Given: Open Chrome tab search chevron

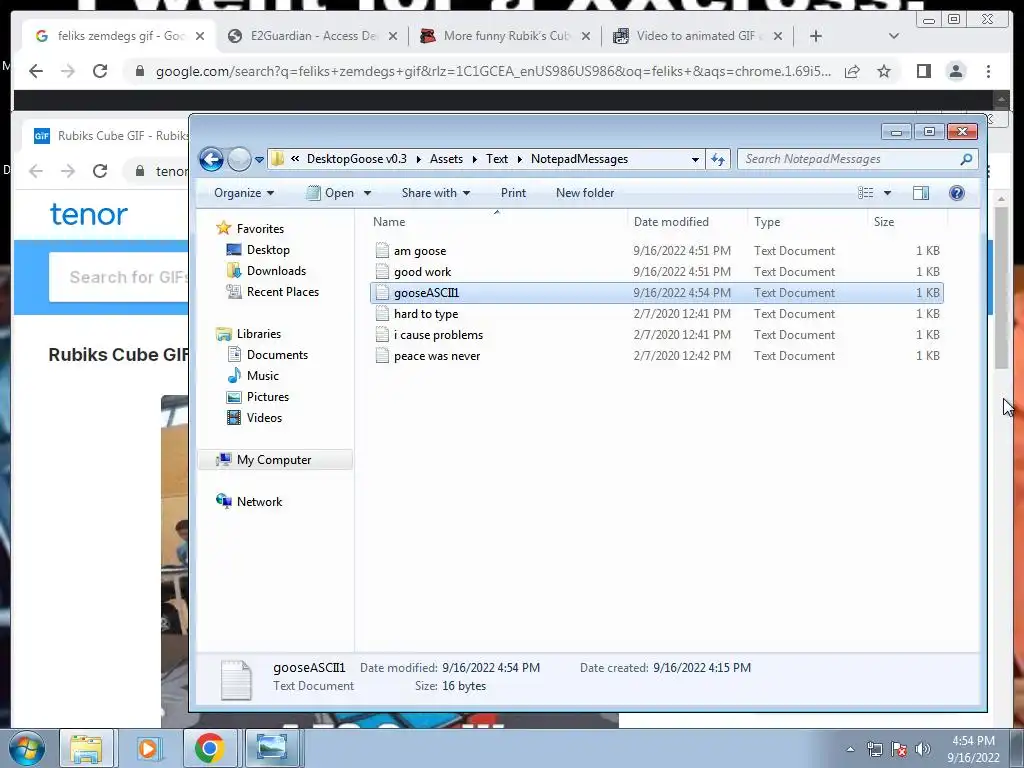Looking at the screenshot, I should tap(894, 36).
